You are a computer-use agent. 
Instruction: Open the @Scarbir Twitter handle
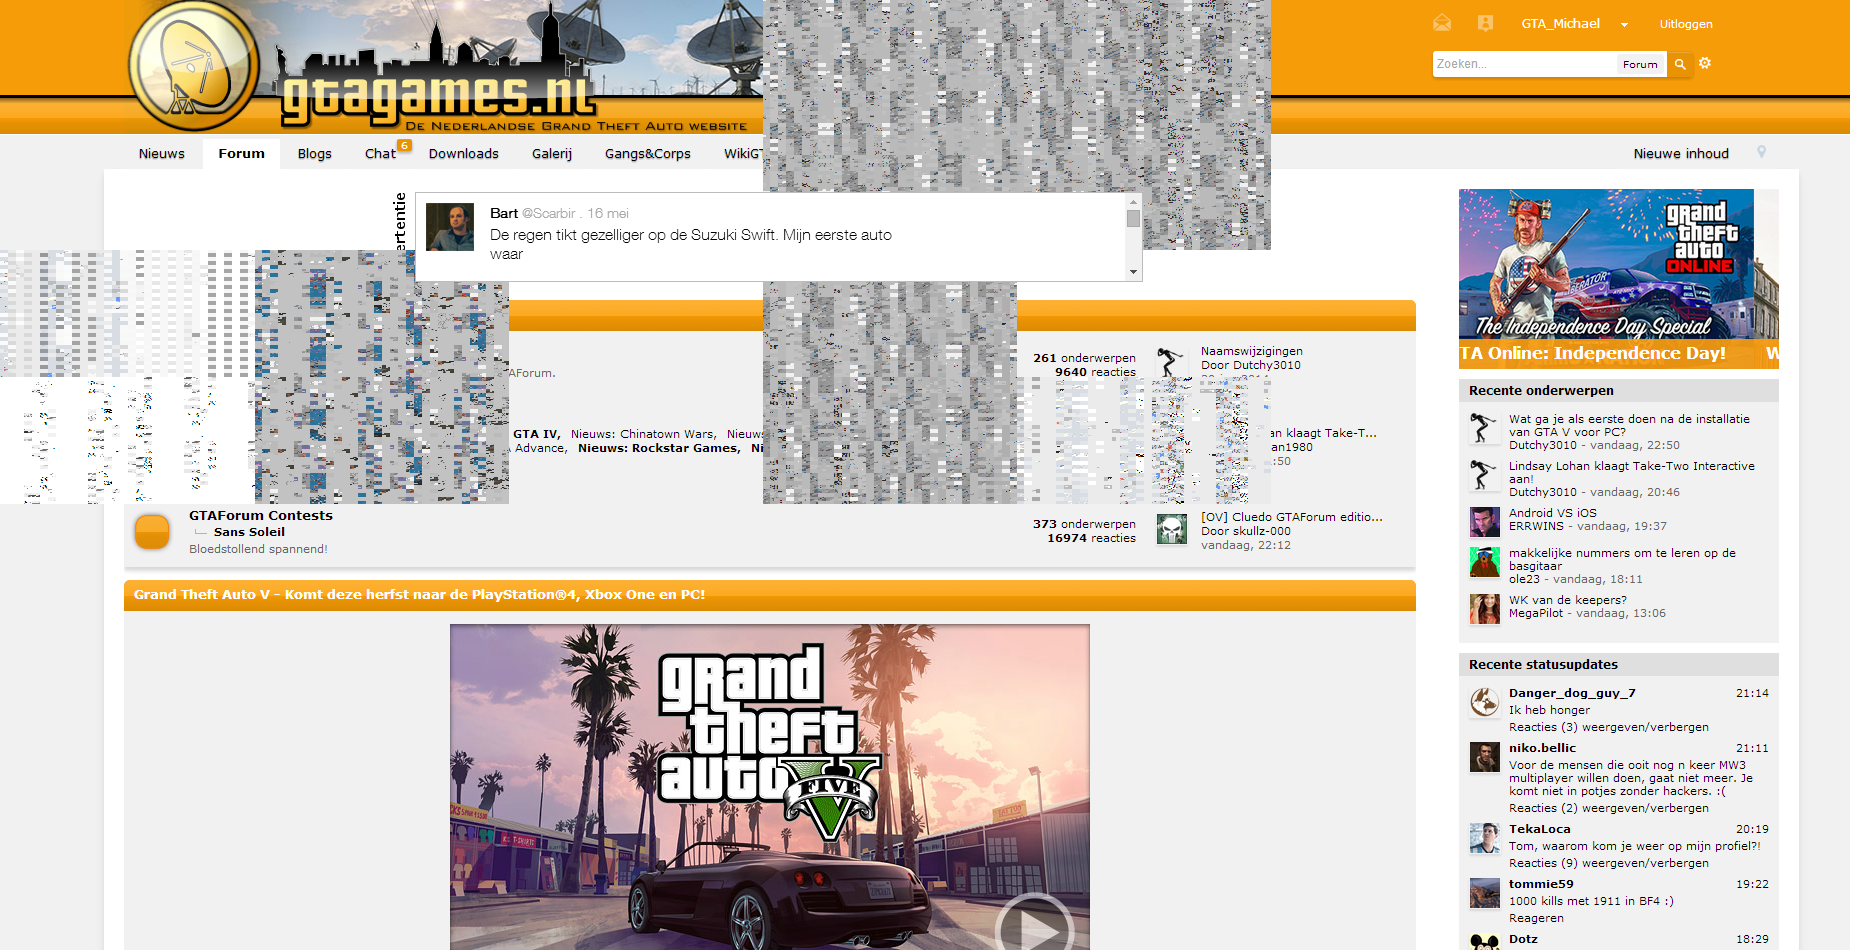click(x=549, y=213)
